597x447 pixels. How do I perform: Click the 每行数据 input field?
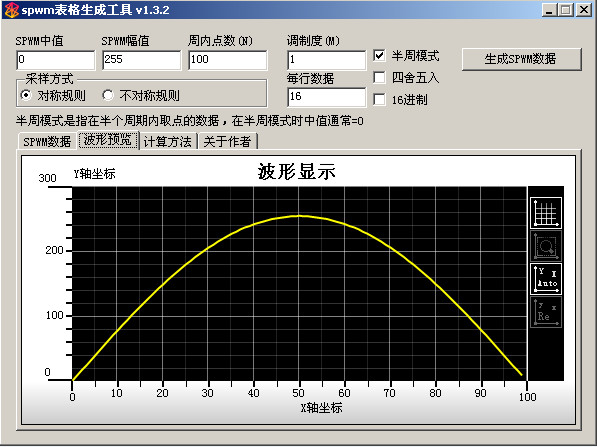[326, 97]
